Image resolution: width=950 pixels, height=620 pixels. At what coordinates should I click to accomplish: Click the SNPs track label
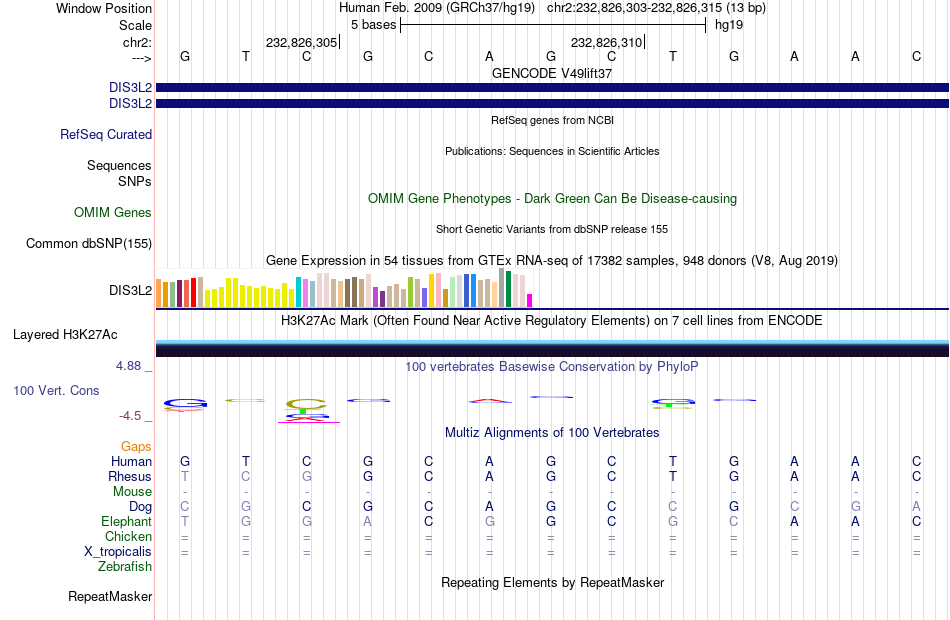pyautogui.click(x=135, y=181)
